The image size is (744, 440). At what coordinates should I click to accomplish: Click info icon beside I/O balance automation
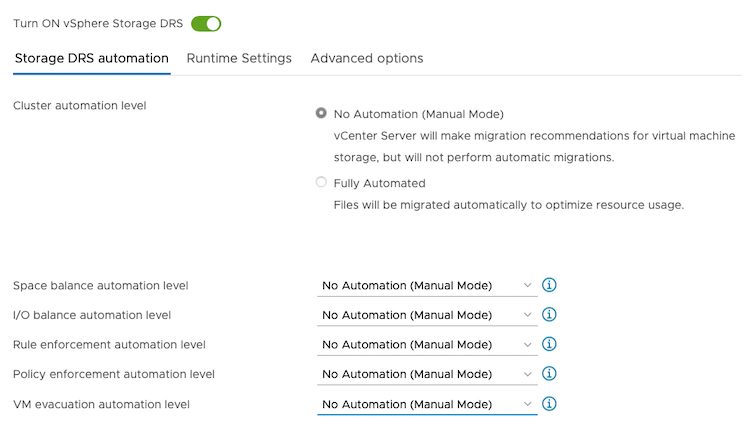(x=549, y=315)
